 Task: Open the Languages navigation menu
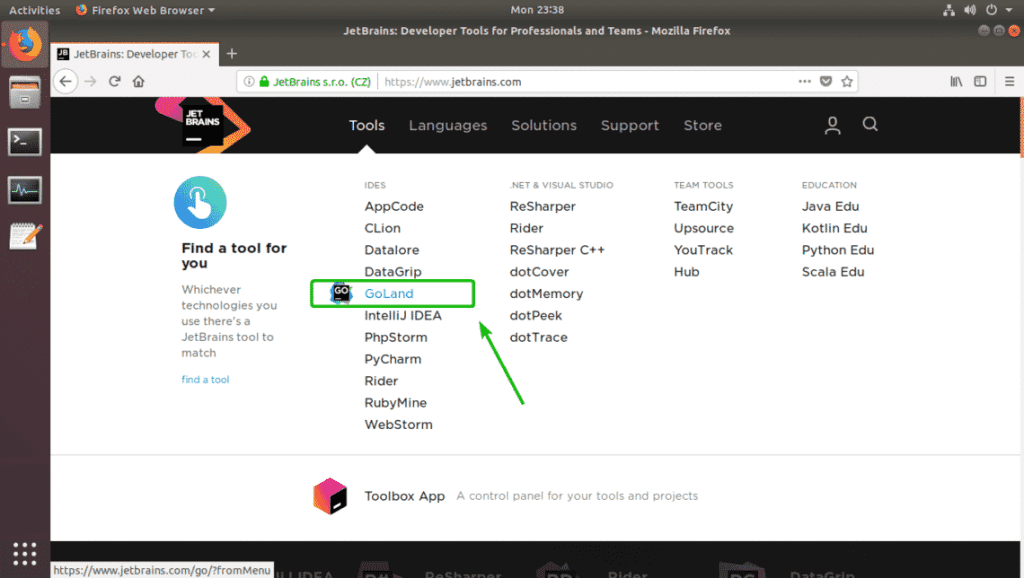(448, 125)
